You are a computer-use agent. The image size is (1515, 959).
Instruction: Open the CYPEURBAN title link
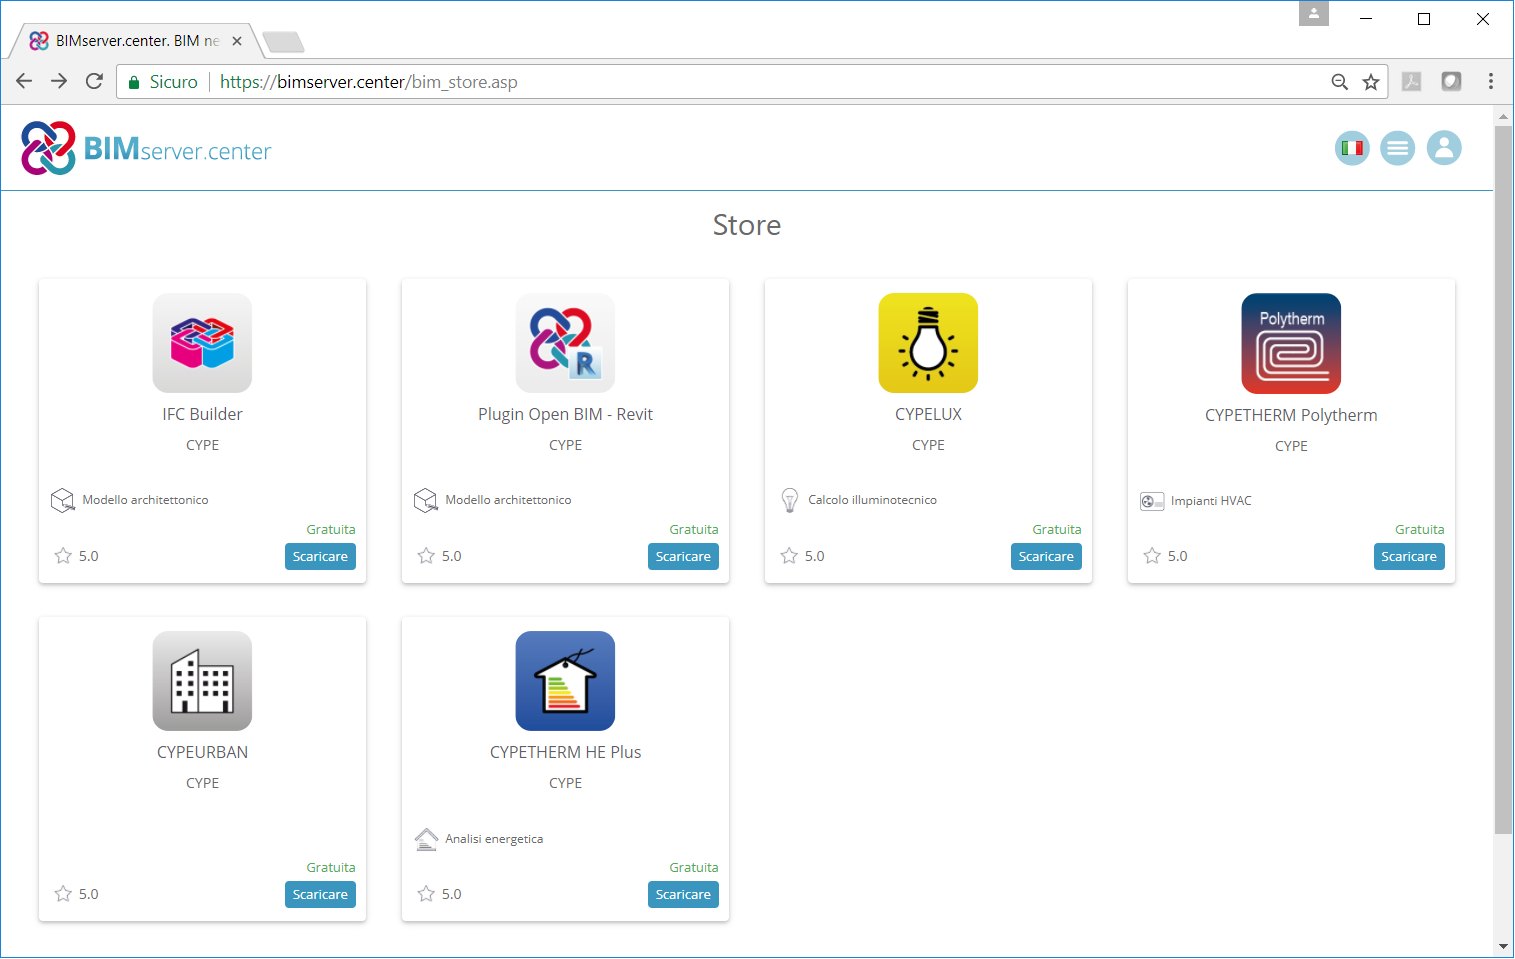point(202,752)
